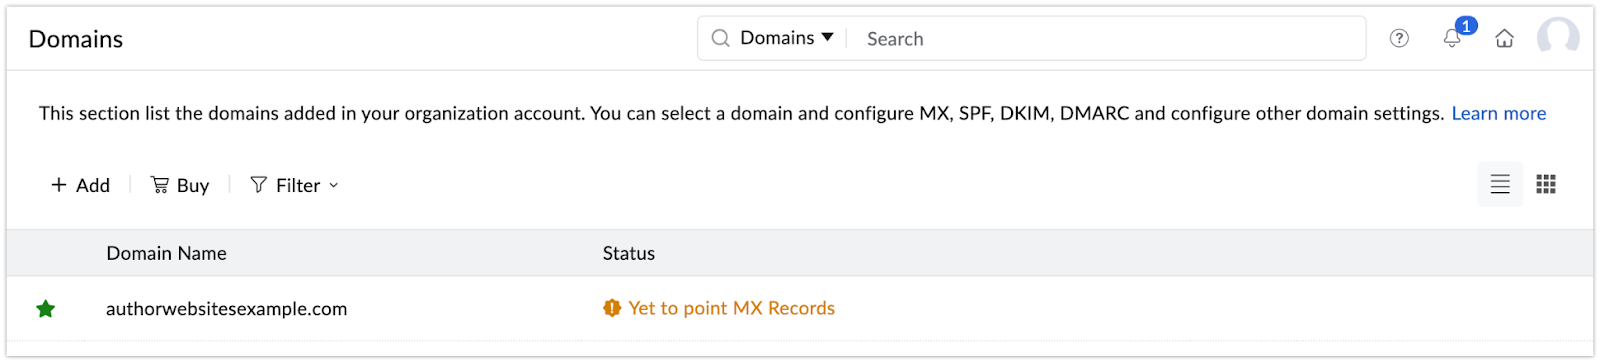Click the Domain Name column header
This screenshot has height=363, width=1600.
tap(166, 253)
